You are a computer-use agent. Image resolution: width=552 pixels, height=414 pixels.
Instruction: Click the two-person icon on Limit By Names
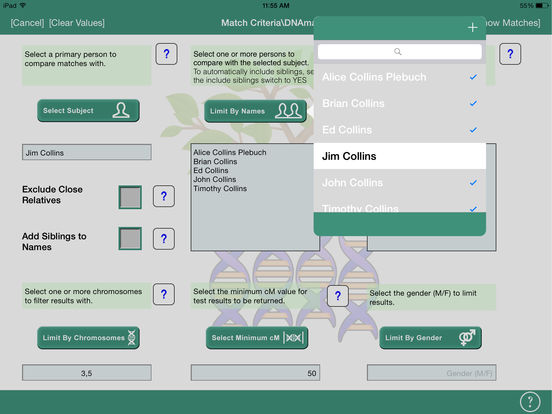288,111
